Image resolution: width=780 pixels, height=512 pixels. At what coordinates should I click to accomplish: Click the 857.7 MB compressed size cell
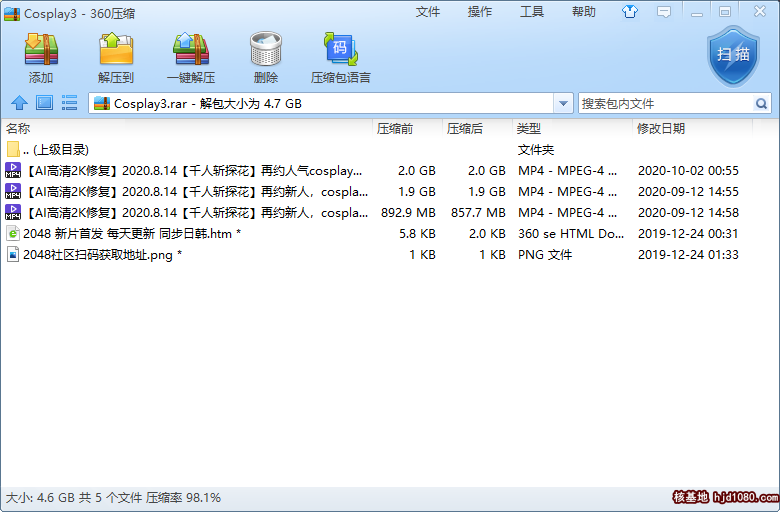[478, 212]
